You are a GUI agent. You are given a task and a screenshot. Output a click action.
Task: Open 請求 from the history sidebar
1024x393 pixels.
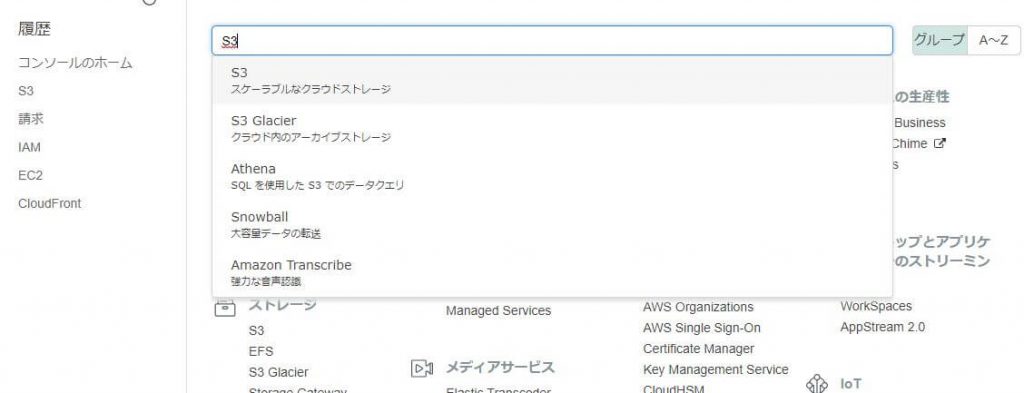[x=31, y=119]
